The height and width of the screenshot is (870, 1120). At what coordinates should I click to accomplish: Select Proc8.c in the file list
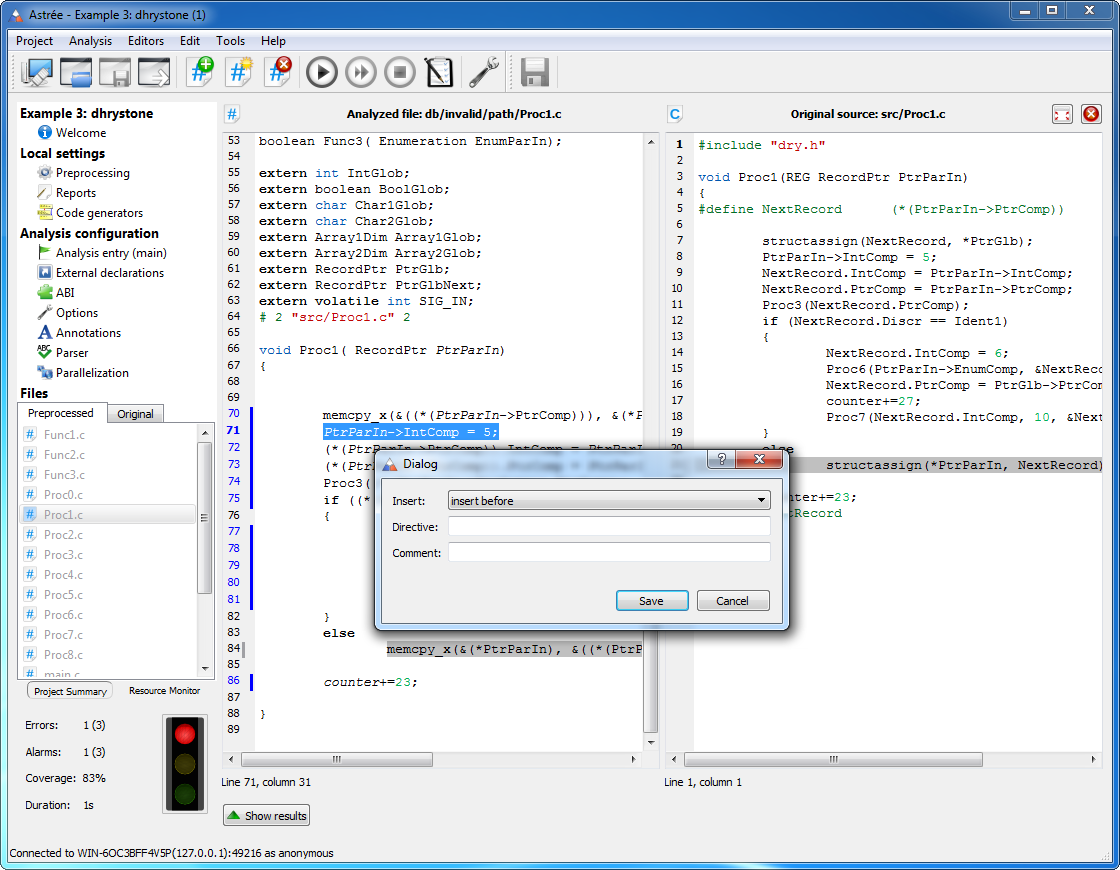tap(108, 654)
